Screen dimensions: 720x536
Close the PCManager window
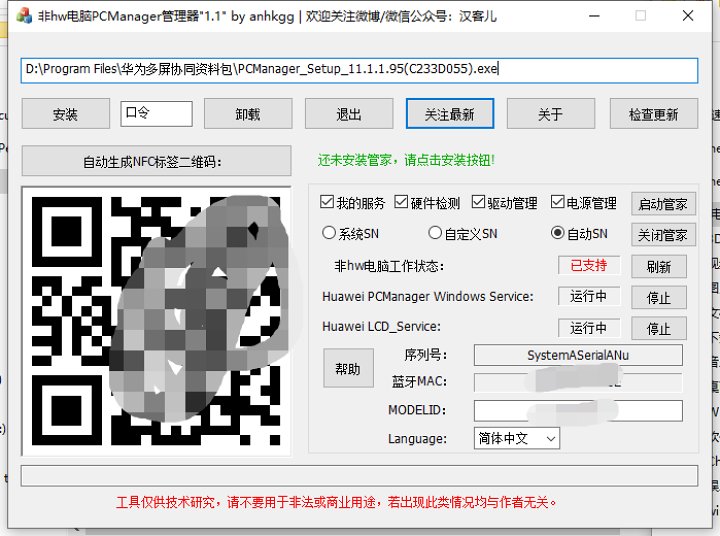coord(688,16)
